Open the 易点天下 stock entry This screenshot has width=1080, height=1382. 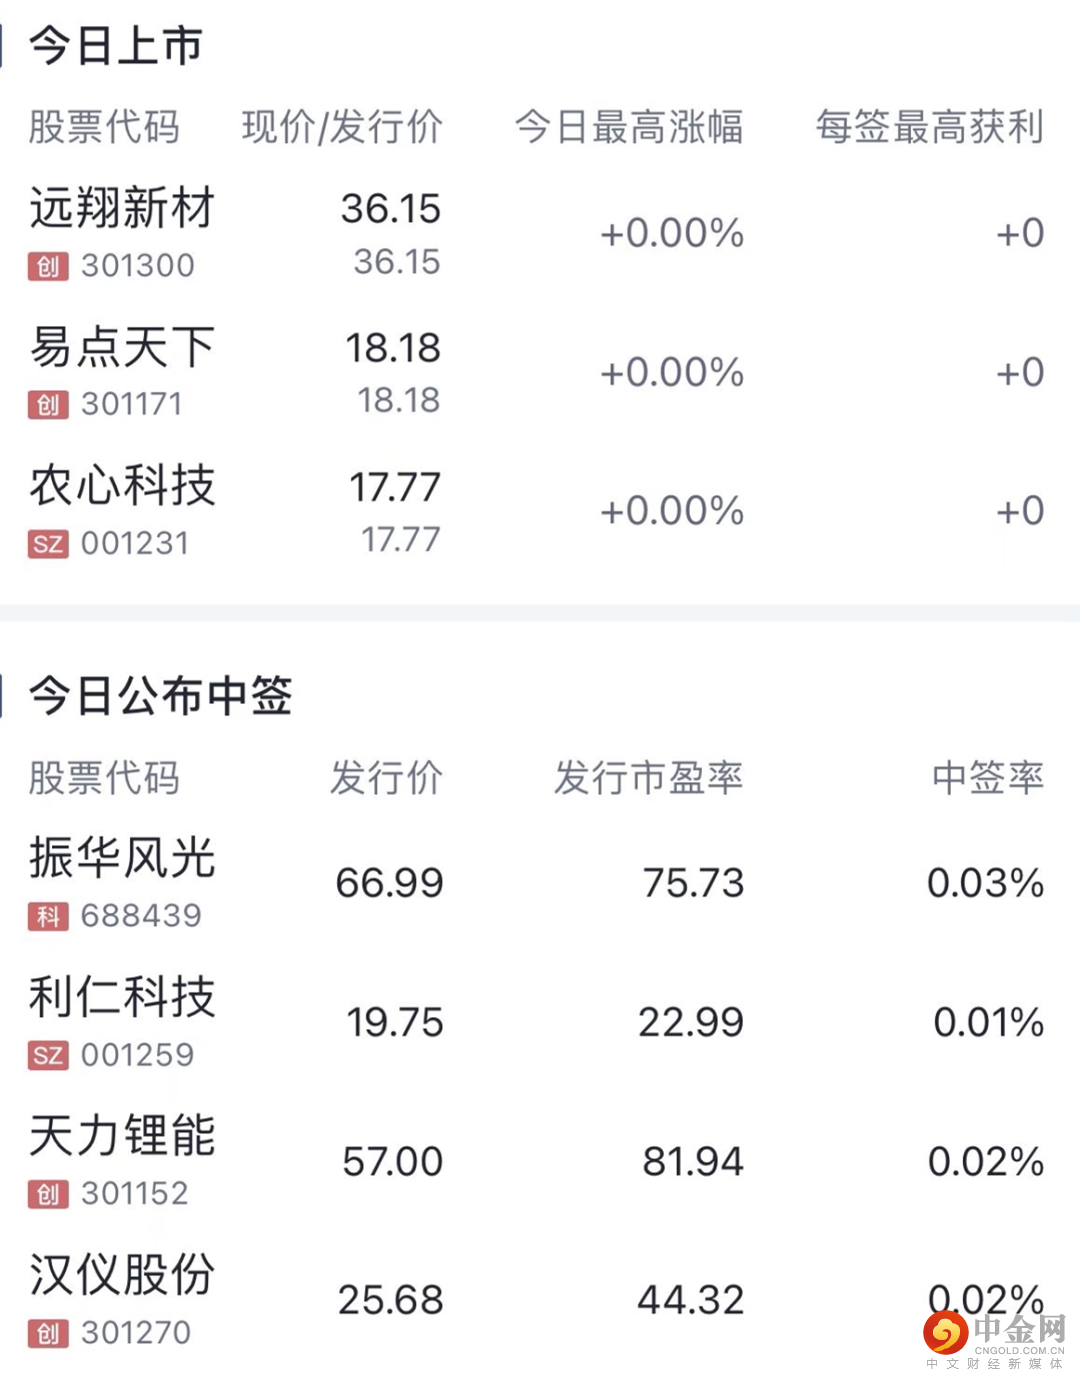122,348
